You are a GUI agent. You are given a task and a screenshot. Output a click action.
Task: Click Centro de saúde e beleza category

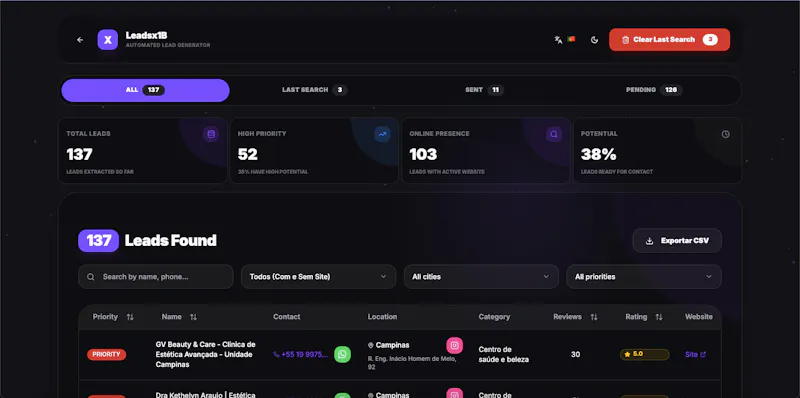[x=504, y=354]
